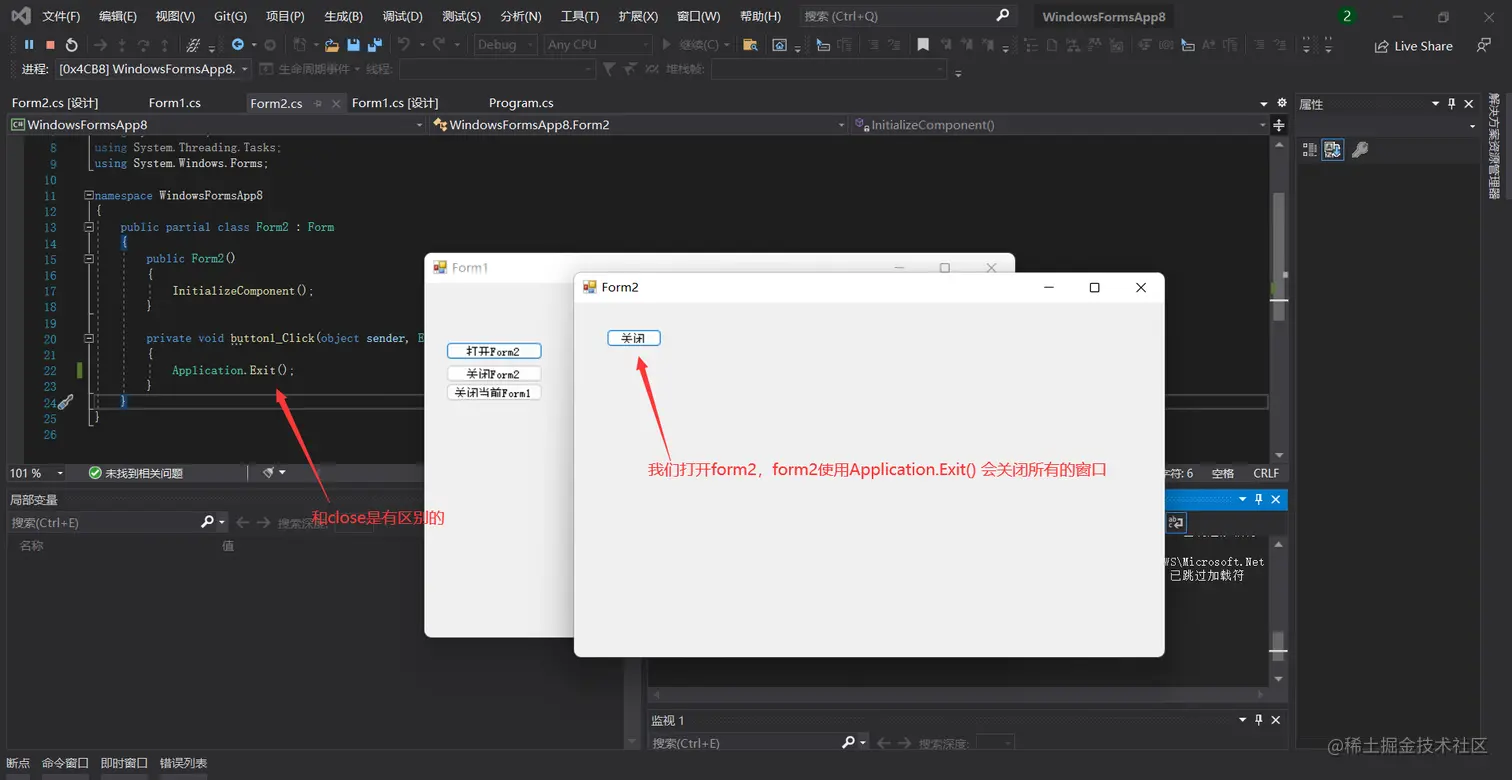The width and height of the screenshot is (1512, 780).
Task: Click the Visual Studio logo icon
Action: click(20, 16)
